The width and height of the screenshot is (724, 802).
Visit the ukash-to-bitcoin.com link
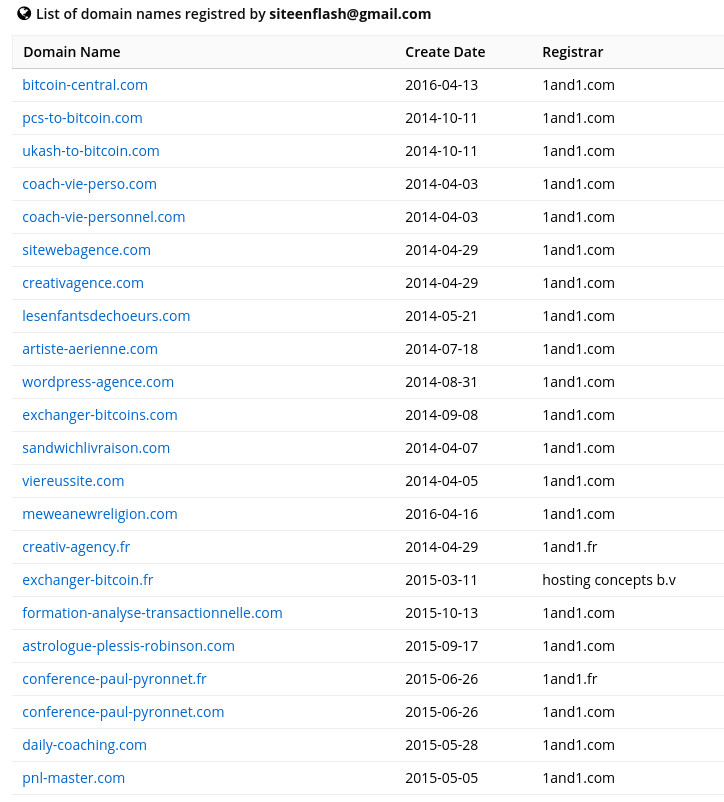(91, 151)
